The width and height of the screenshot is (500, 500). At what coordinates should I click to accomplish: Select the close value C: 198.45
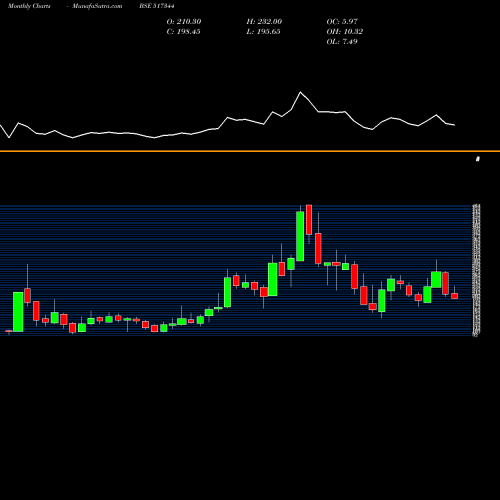coord(183,32)
